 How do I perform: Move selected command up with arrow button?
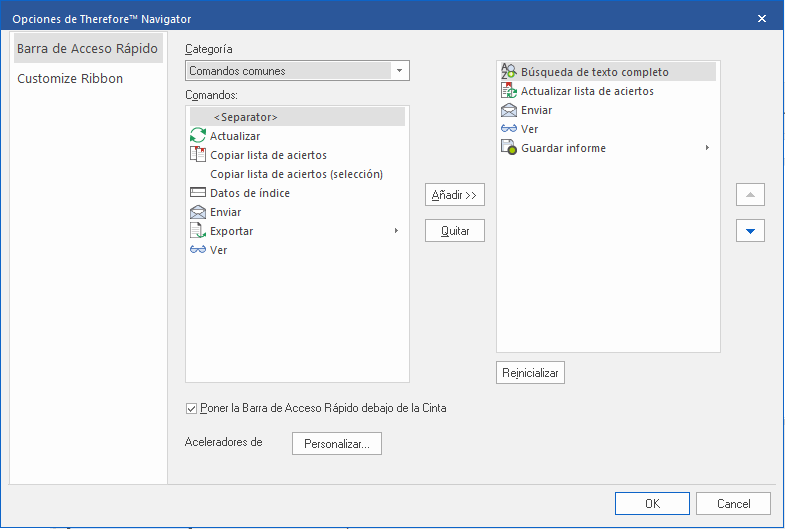pyautogui.click(x=750, y=195)
